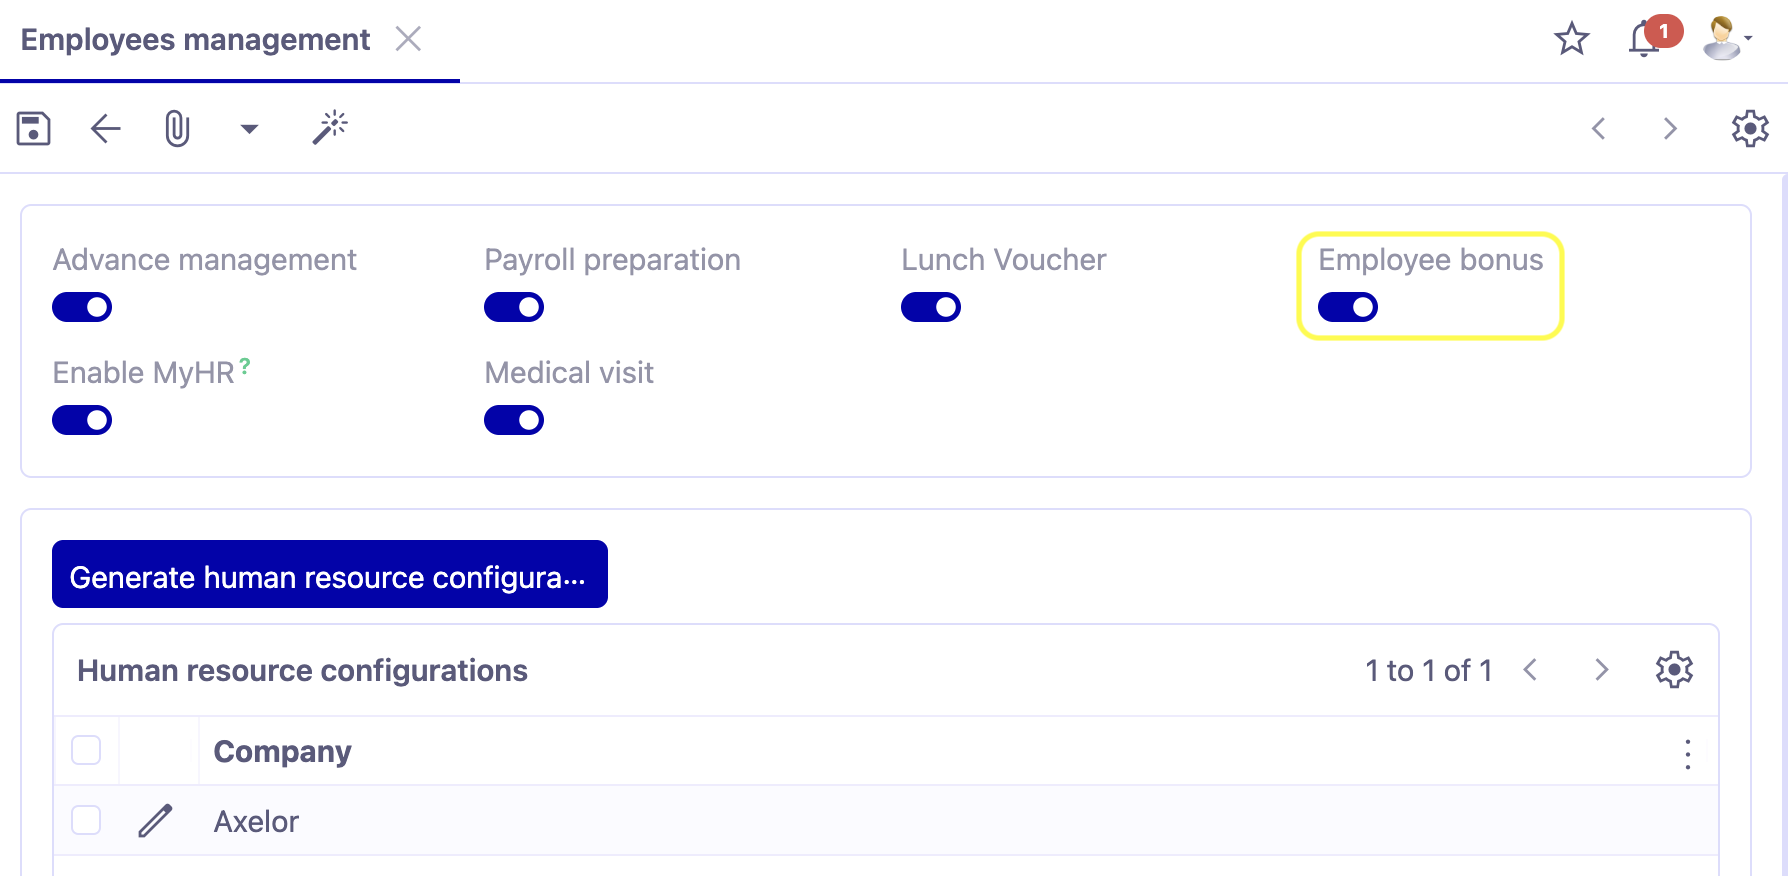Mark record as favorite with the star
1788x876 pixels.
(1571, 40)
